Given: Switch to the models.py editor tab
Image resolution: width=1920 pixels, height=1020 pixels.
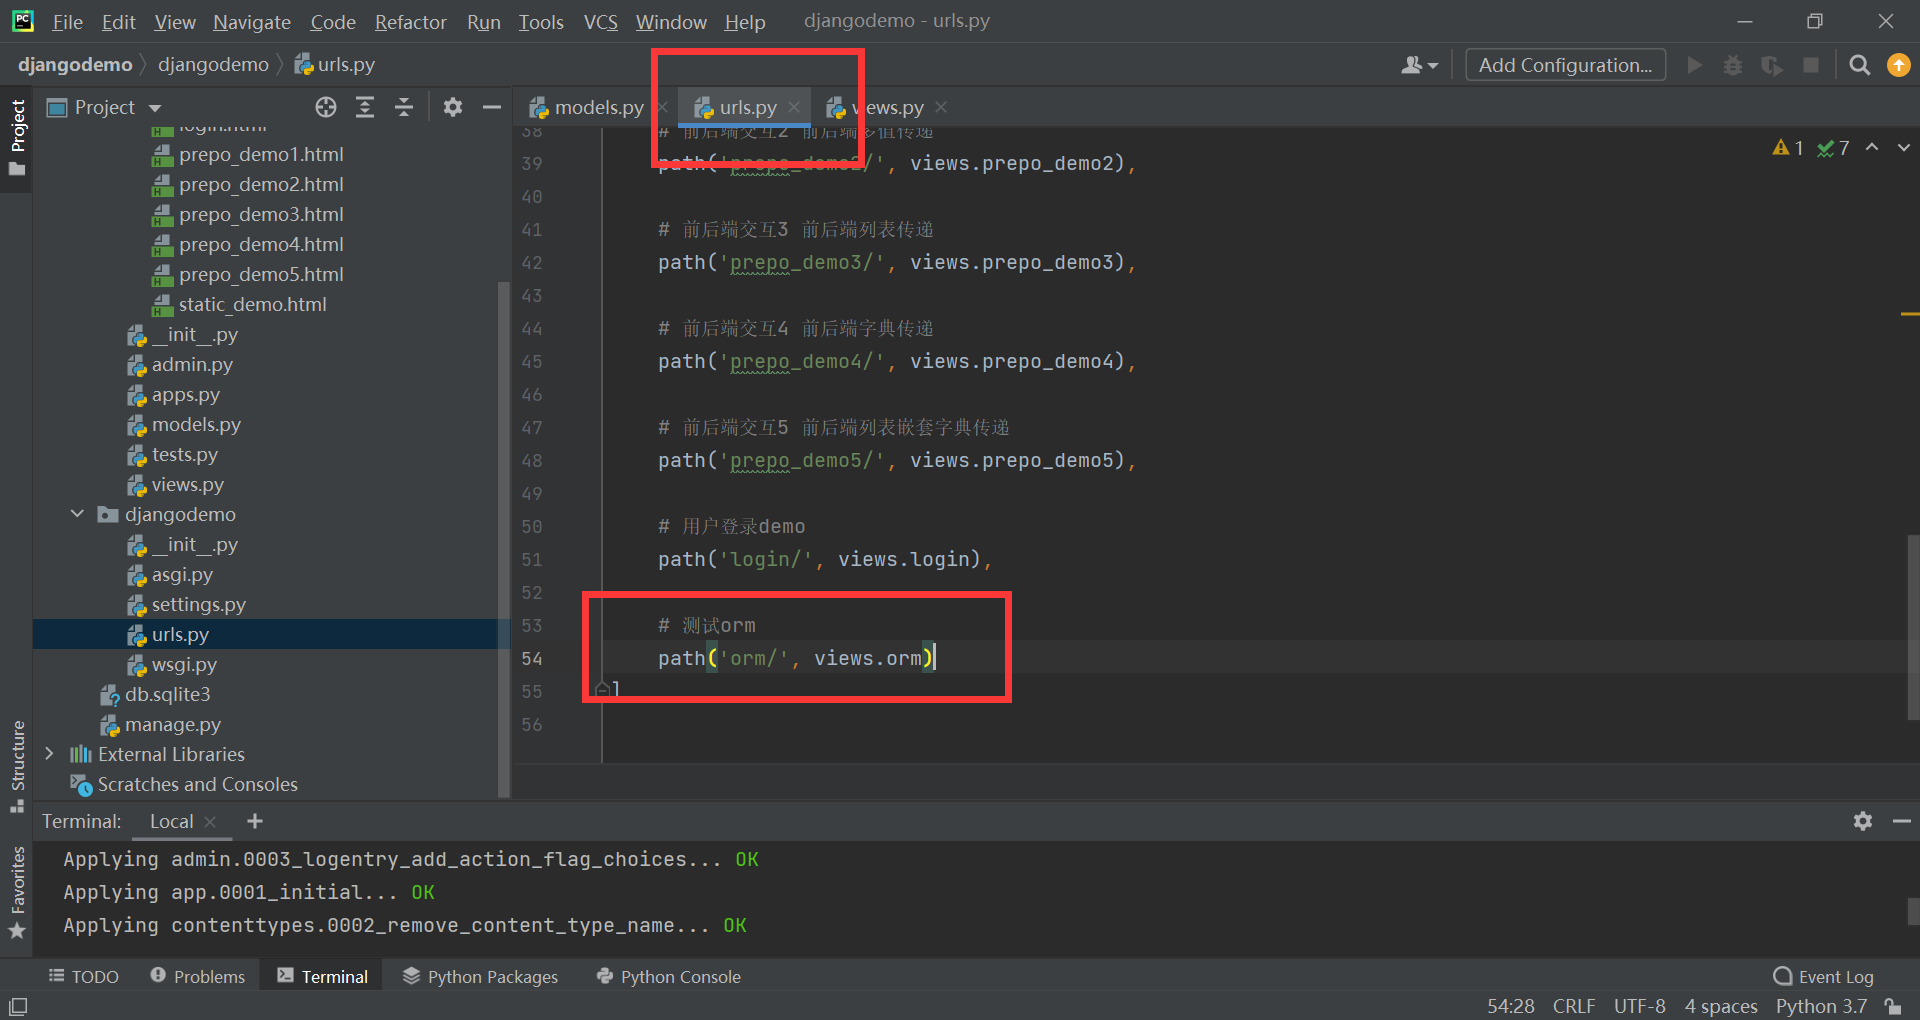Looking at the screenshot, I should 596,107.
